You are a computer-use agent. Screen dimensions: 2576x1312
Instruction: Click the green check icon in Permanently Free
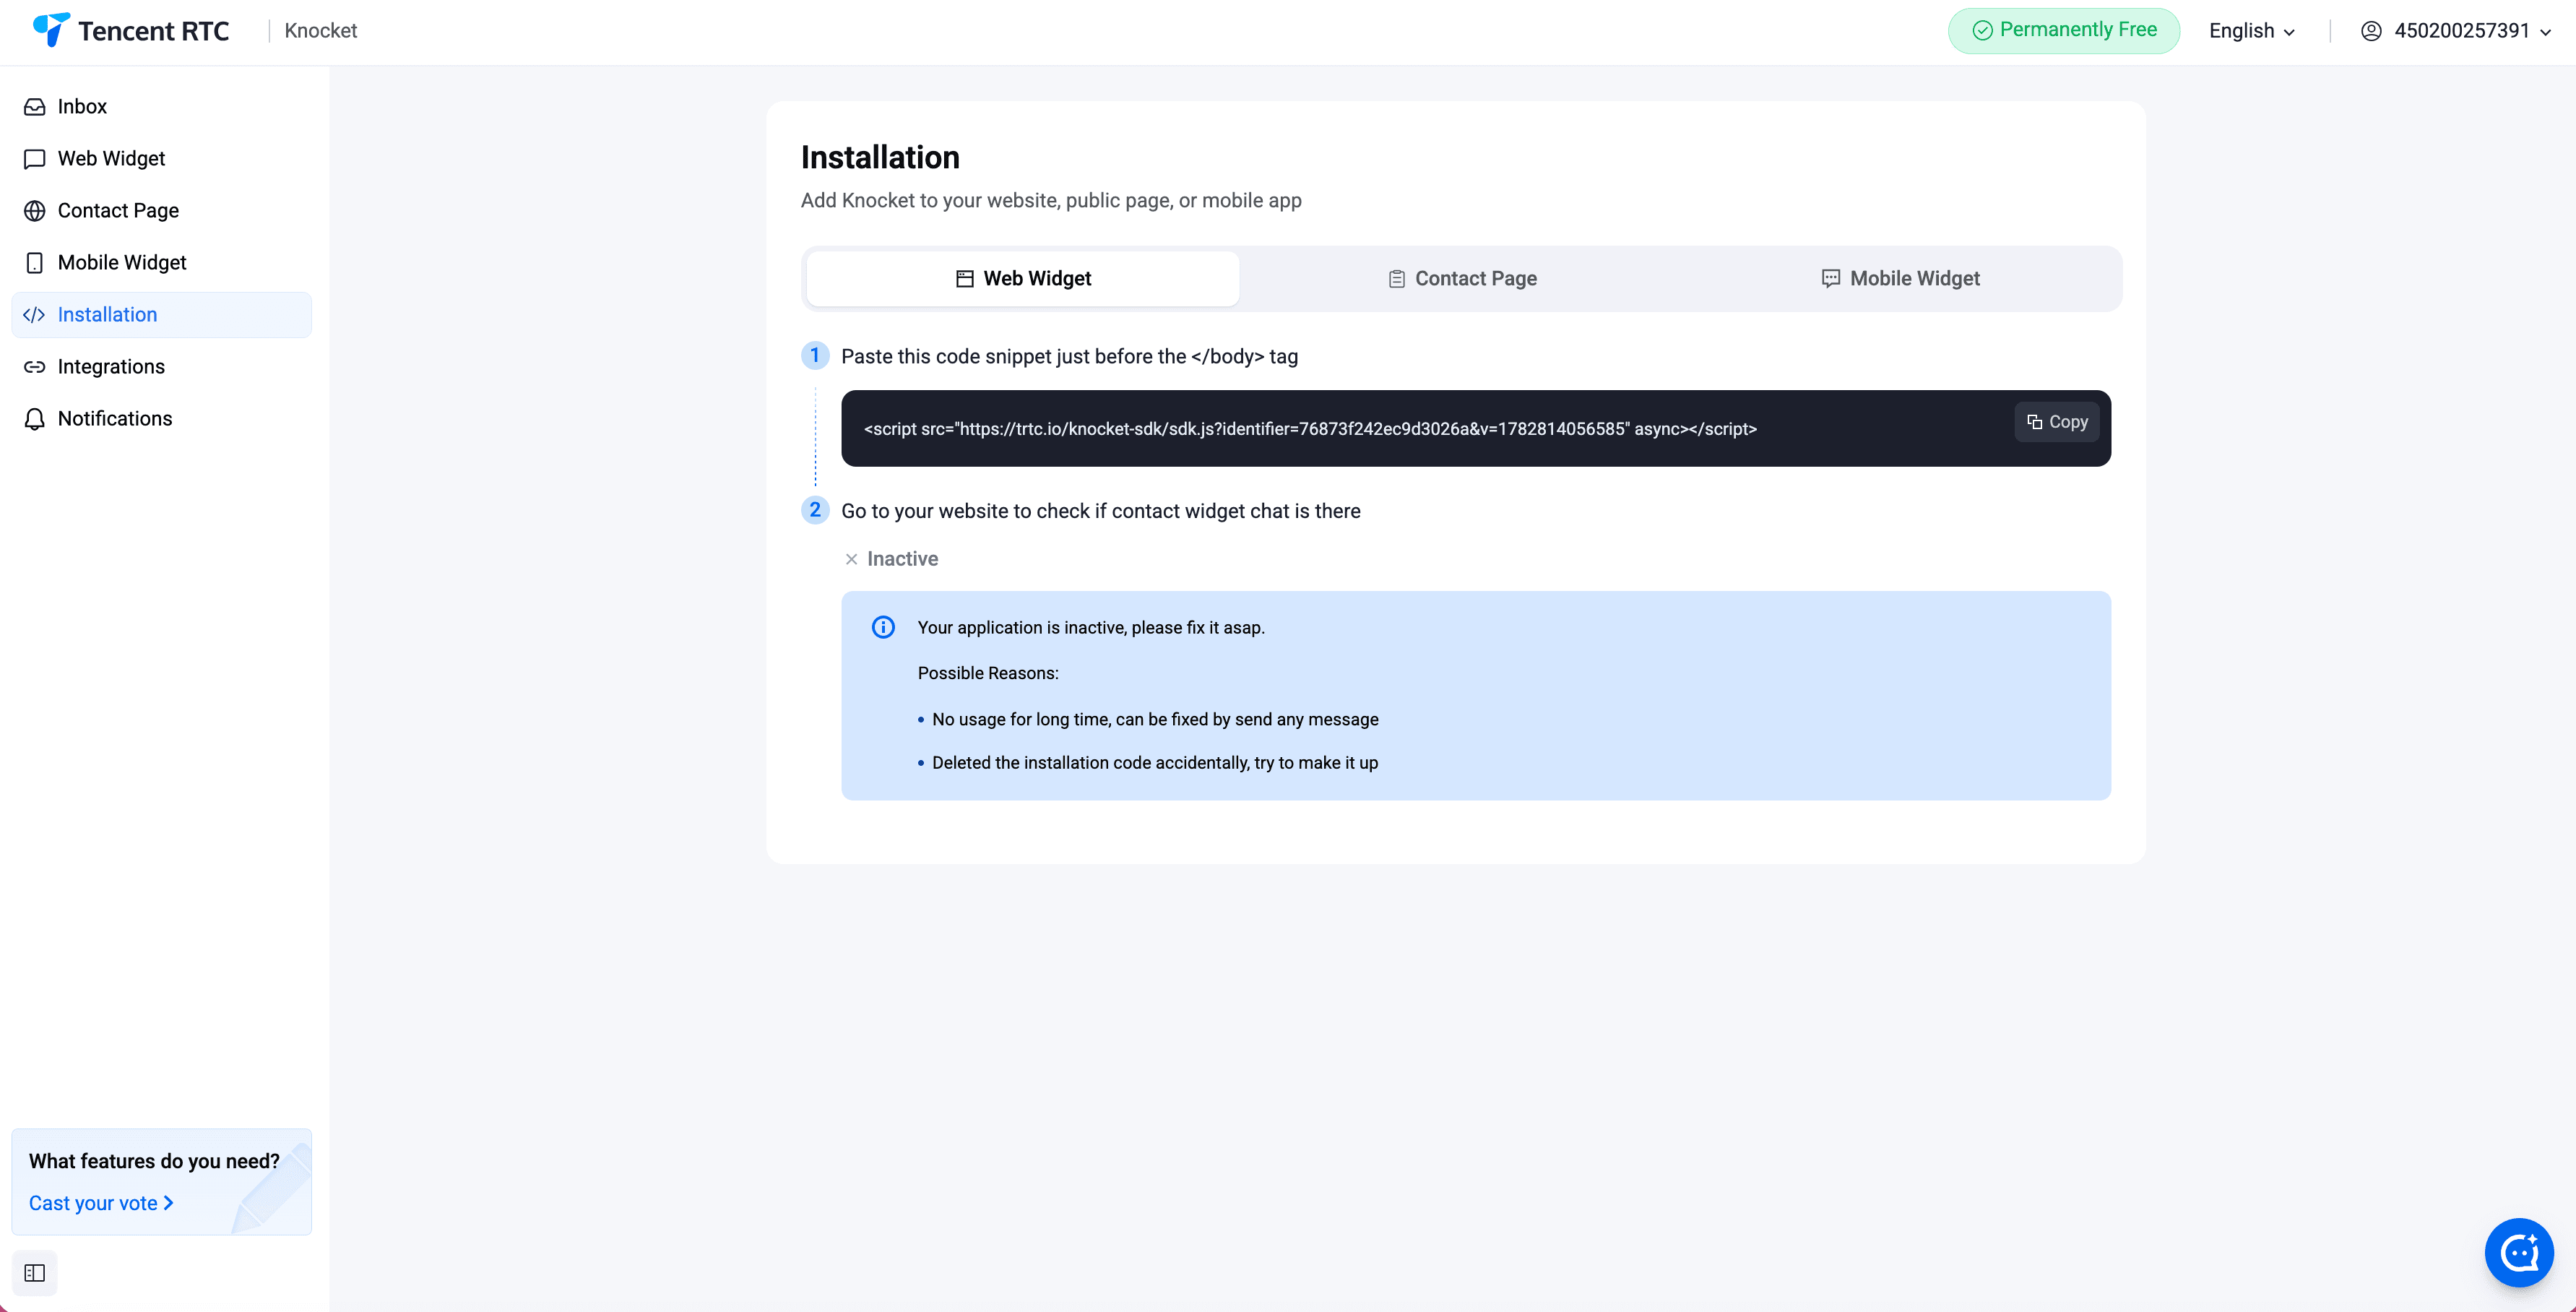(1982, 31)
